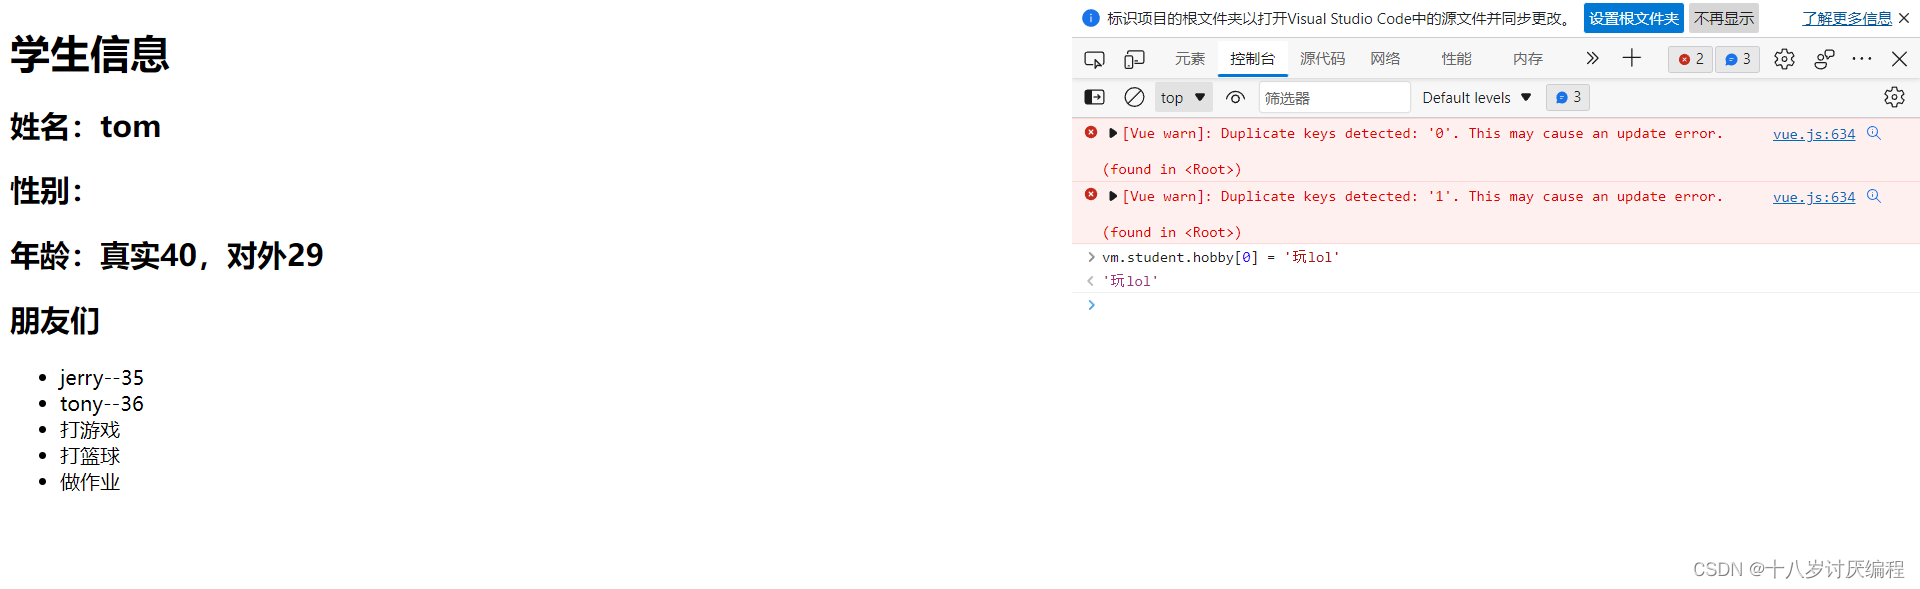The height and width of the screenshot is (589, 1920).
Task: Open the DevTools three-dot menu
Action: tap(1862, 59)
